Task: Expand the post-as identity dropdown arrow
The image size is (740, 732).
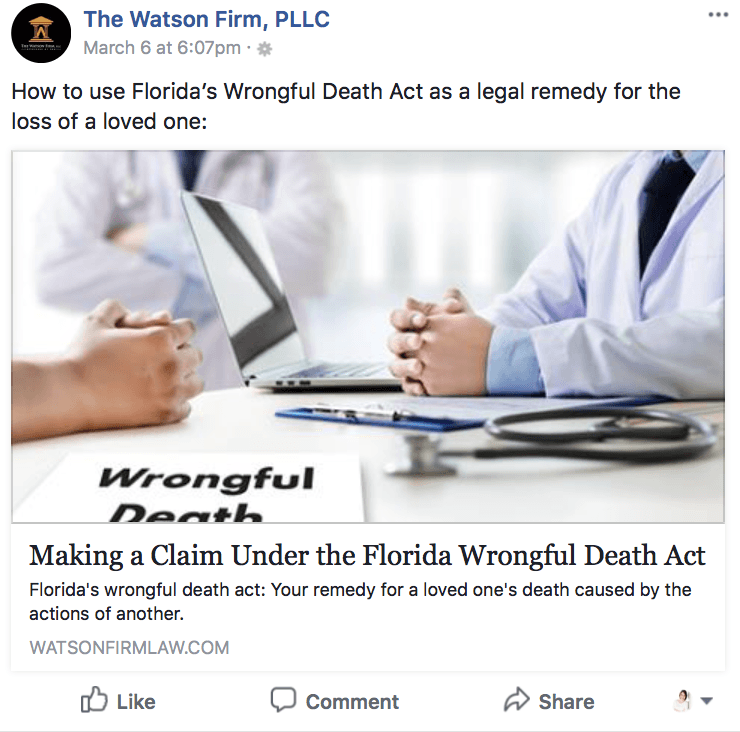Action: pos(706,701)
